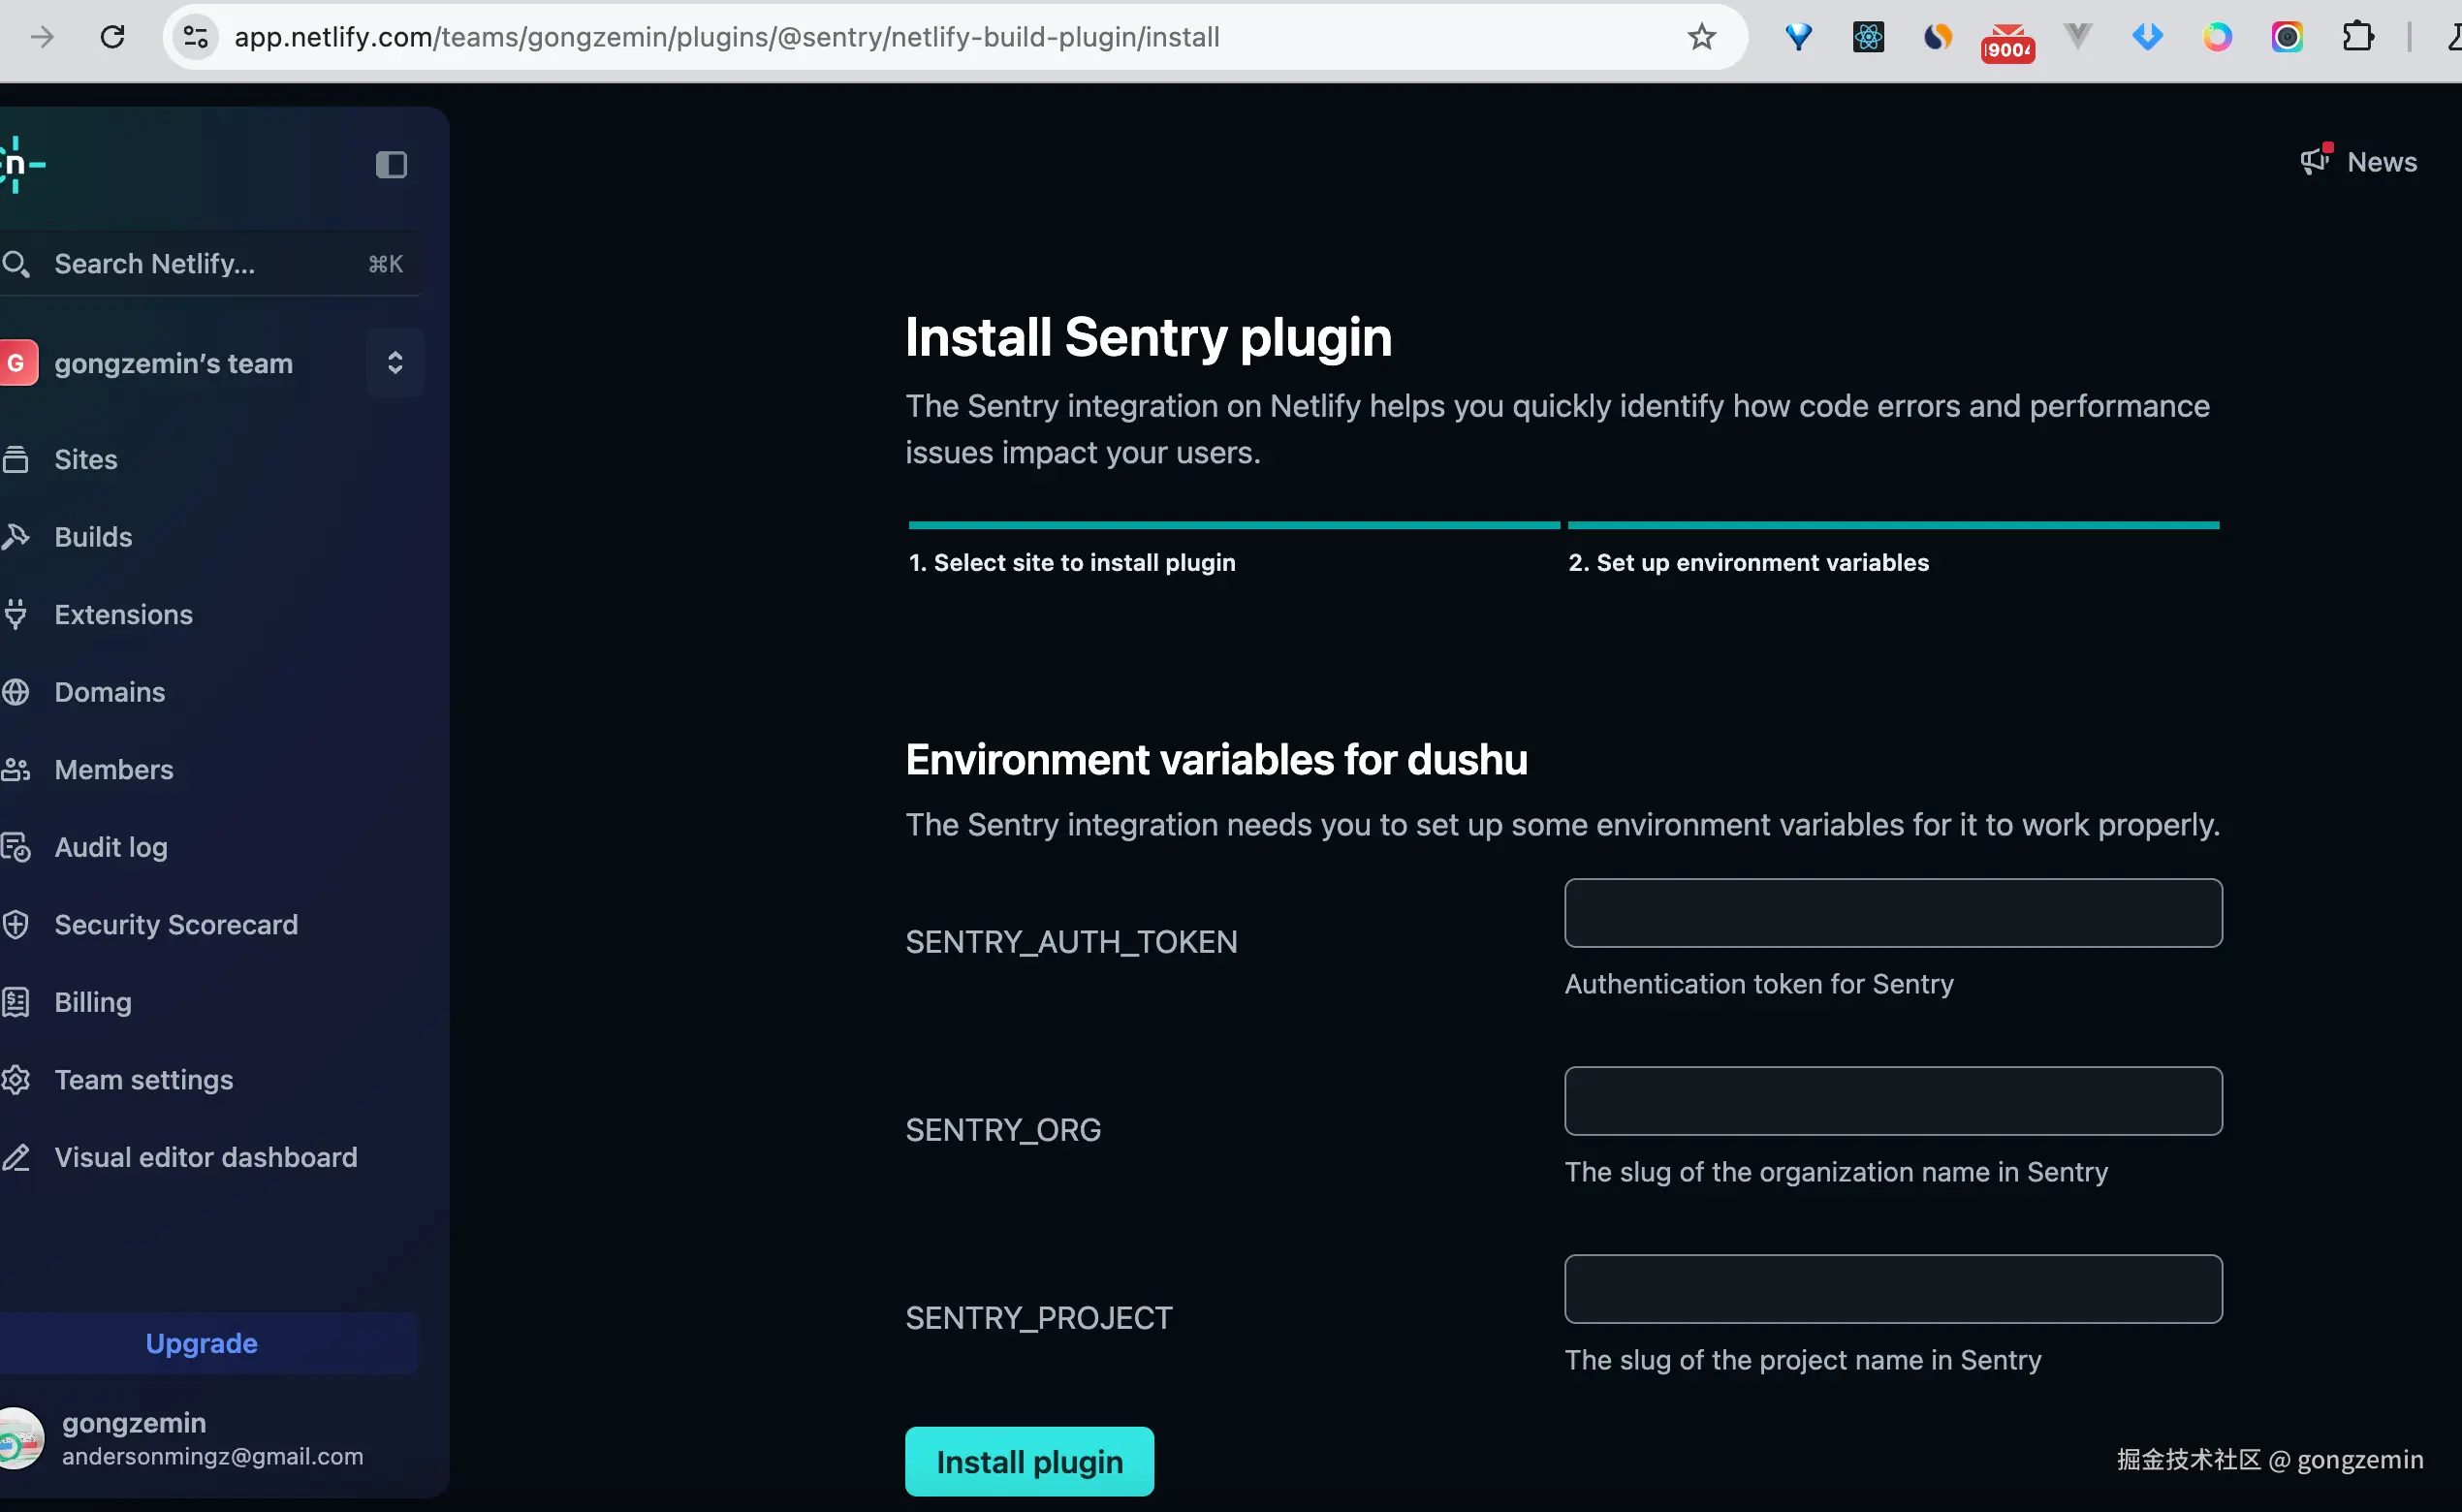
Task: Click step 1 Select site tab
Action: coord(1072,562)
